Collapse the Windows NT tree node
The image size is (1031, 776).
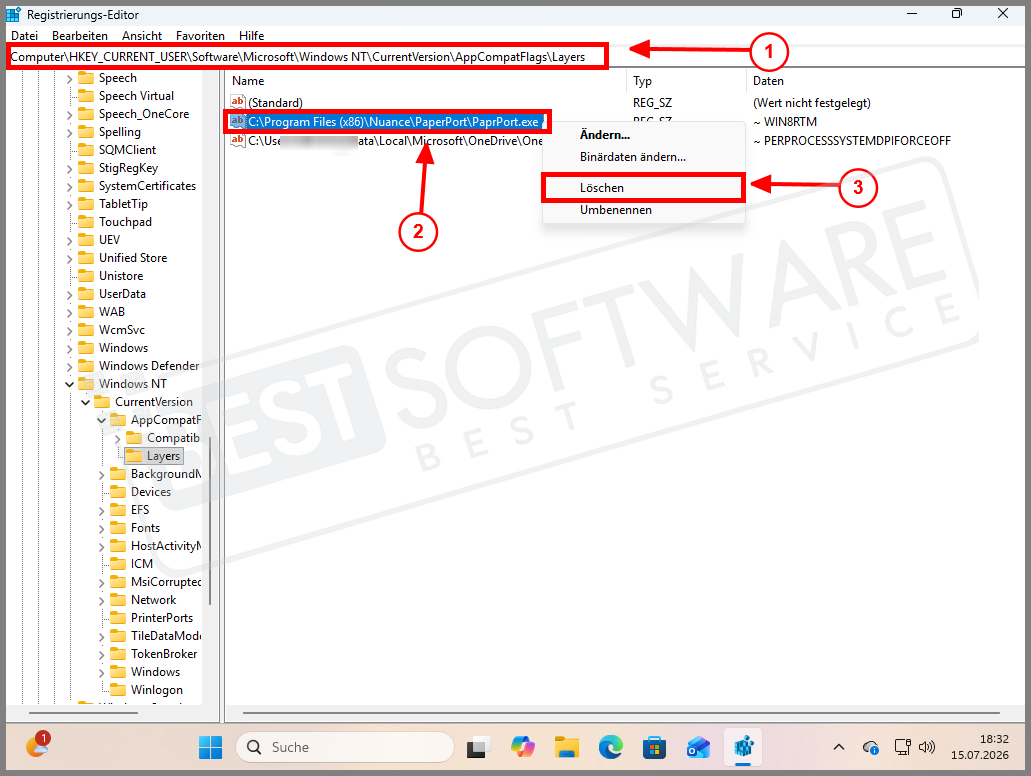click(x=70, y=384)
